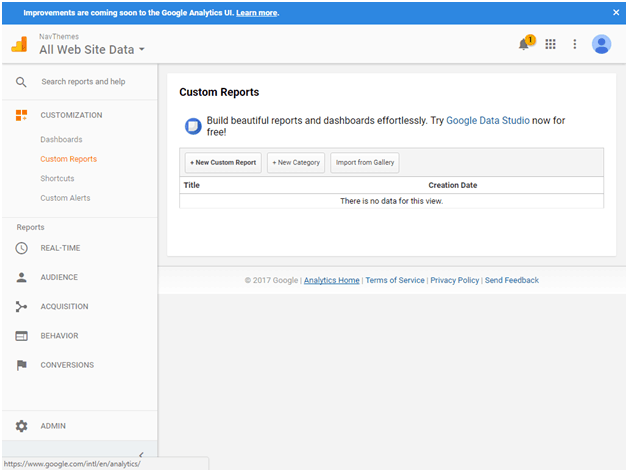Select Custom Reports in the sidebar
The width and height of the screenshot is (628, 472).
[x=68, y=159]
